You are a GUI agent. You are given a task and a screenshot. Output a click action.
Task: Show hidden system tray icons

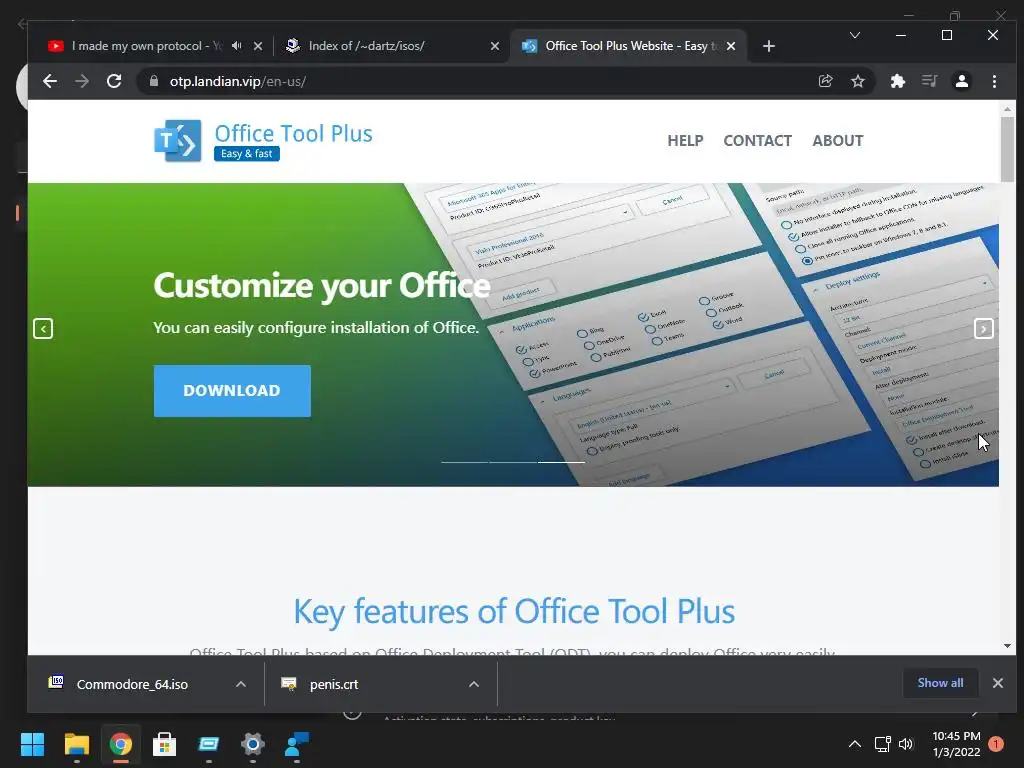pos(854,744)
